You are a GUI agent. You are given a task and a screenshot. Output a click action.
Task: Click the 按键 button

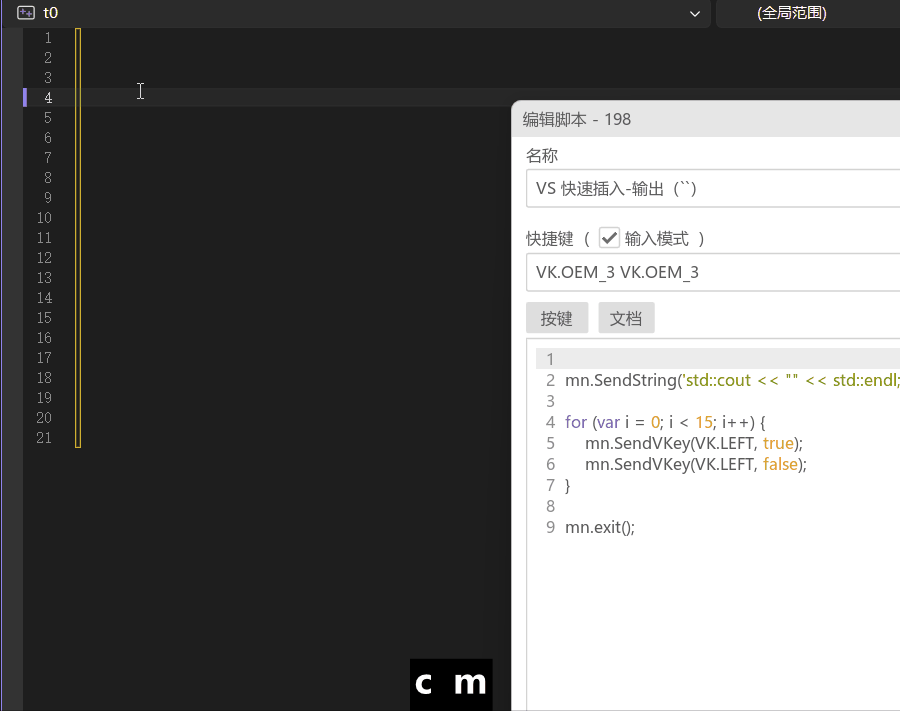point(556,319)
